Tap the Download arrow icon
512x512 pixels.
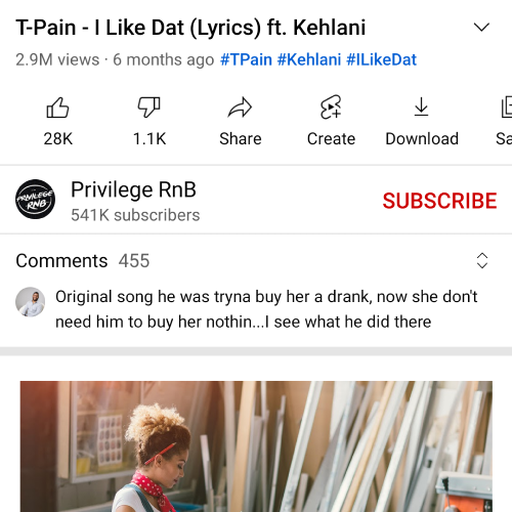pos(422,107)
